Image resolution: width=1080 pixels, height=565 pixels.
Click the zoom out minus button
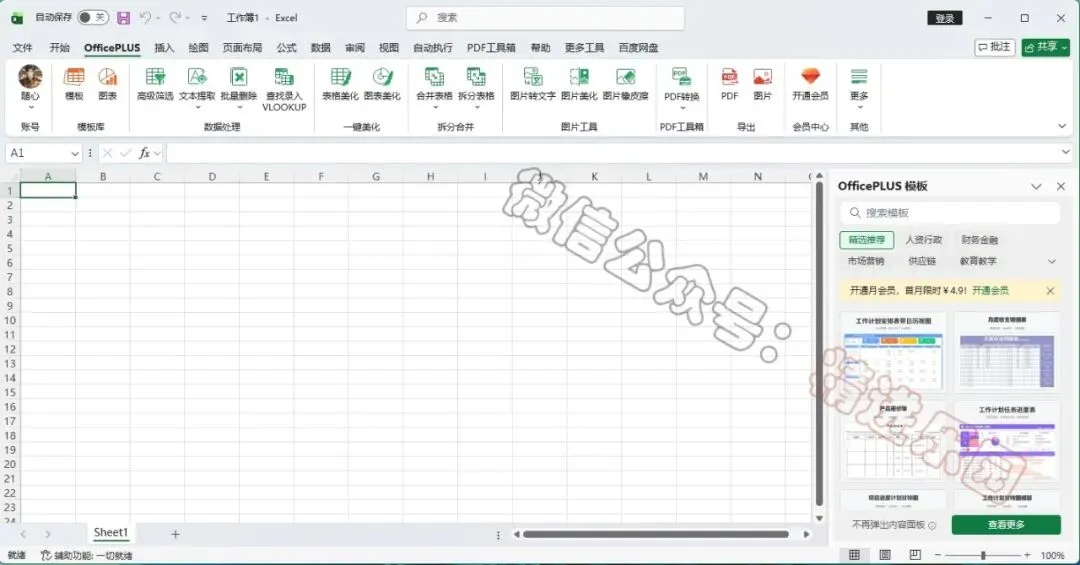[x=937, y=555]
